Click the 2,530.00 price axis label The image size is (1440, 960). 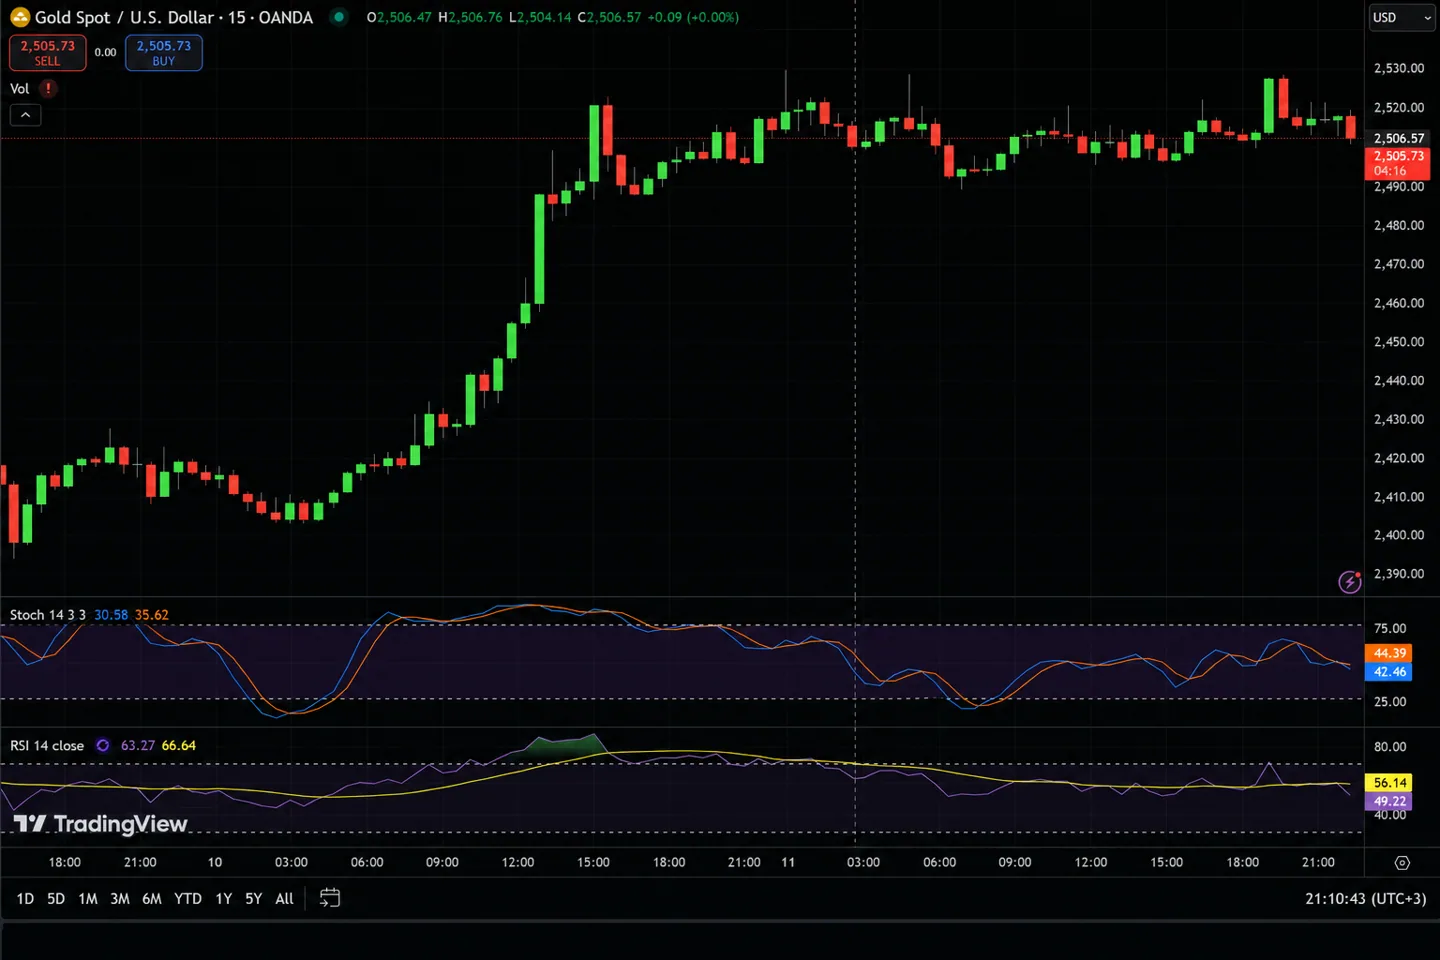[x=1399, y=68]
